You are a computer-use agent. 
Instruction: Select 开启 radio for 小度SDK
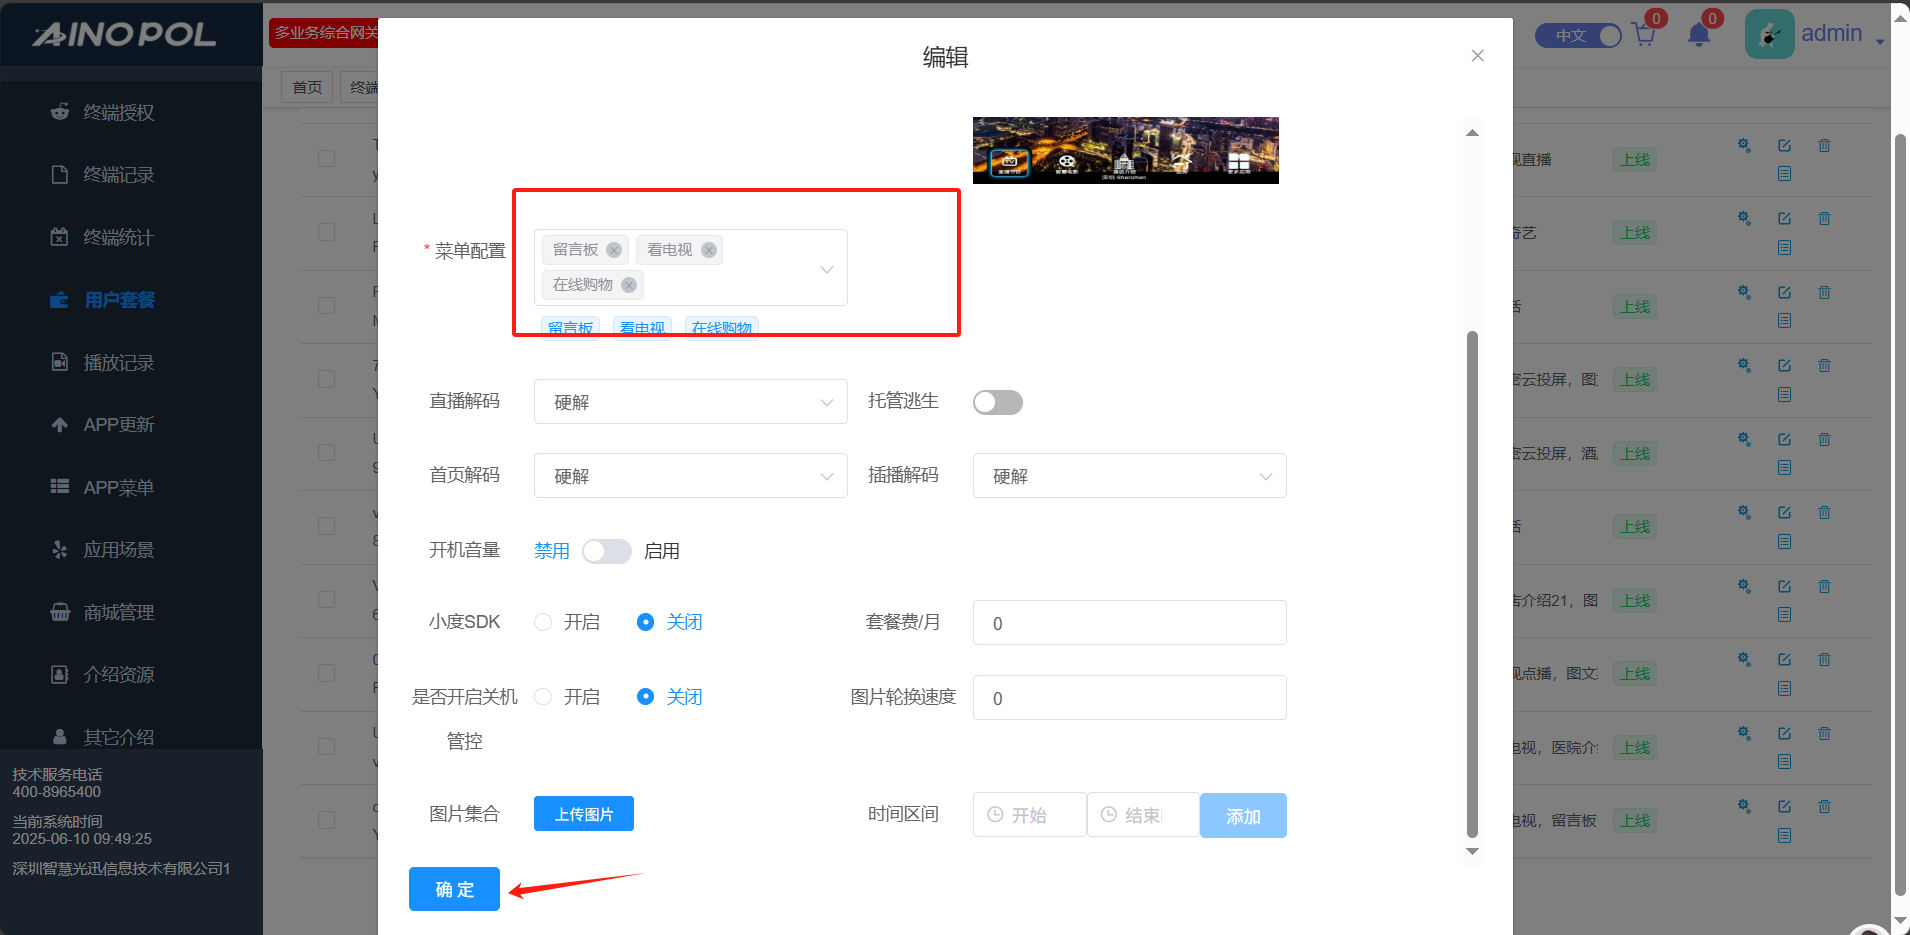tap(543, 622)
